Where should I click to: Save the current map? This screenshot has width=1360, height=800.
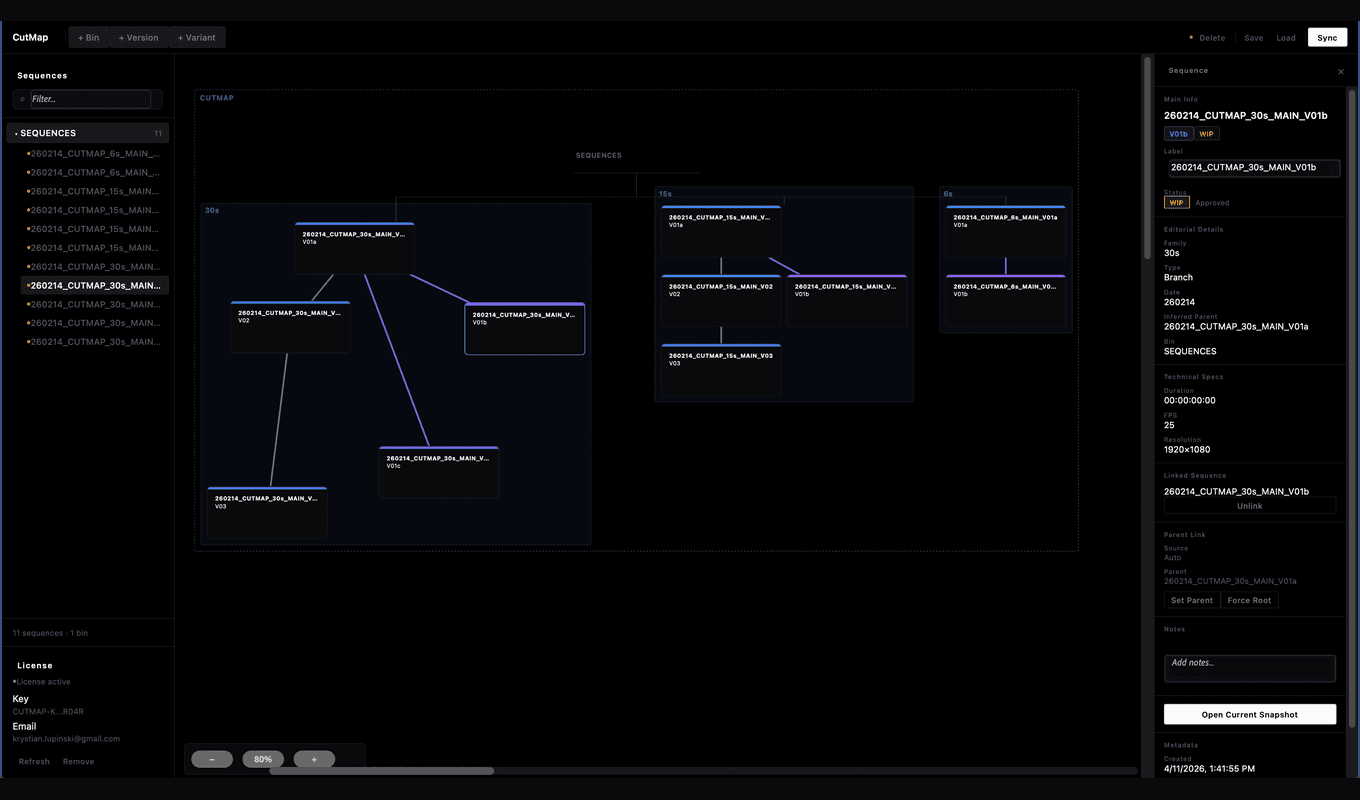pyautogui.click(x=1253, y=38)
